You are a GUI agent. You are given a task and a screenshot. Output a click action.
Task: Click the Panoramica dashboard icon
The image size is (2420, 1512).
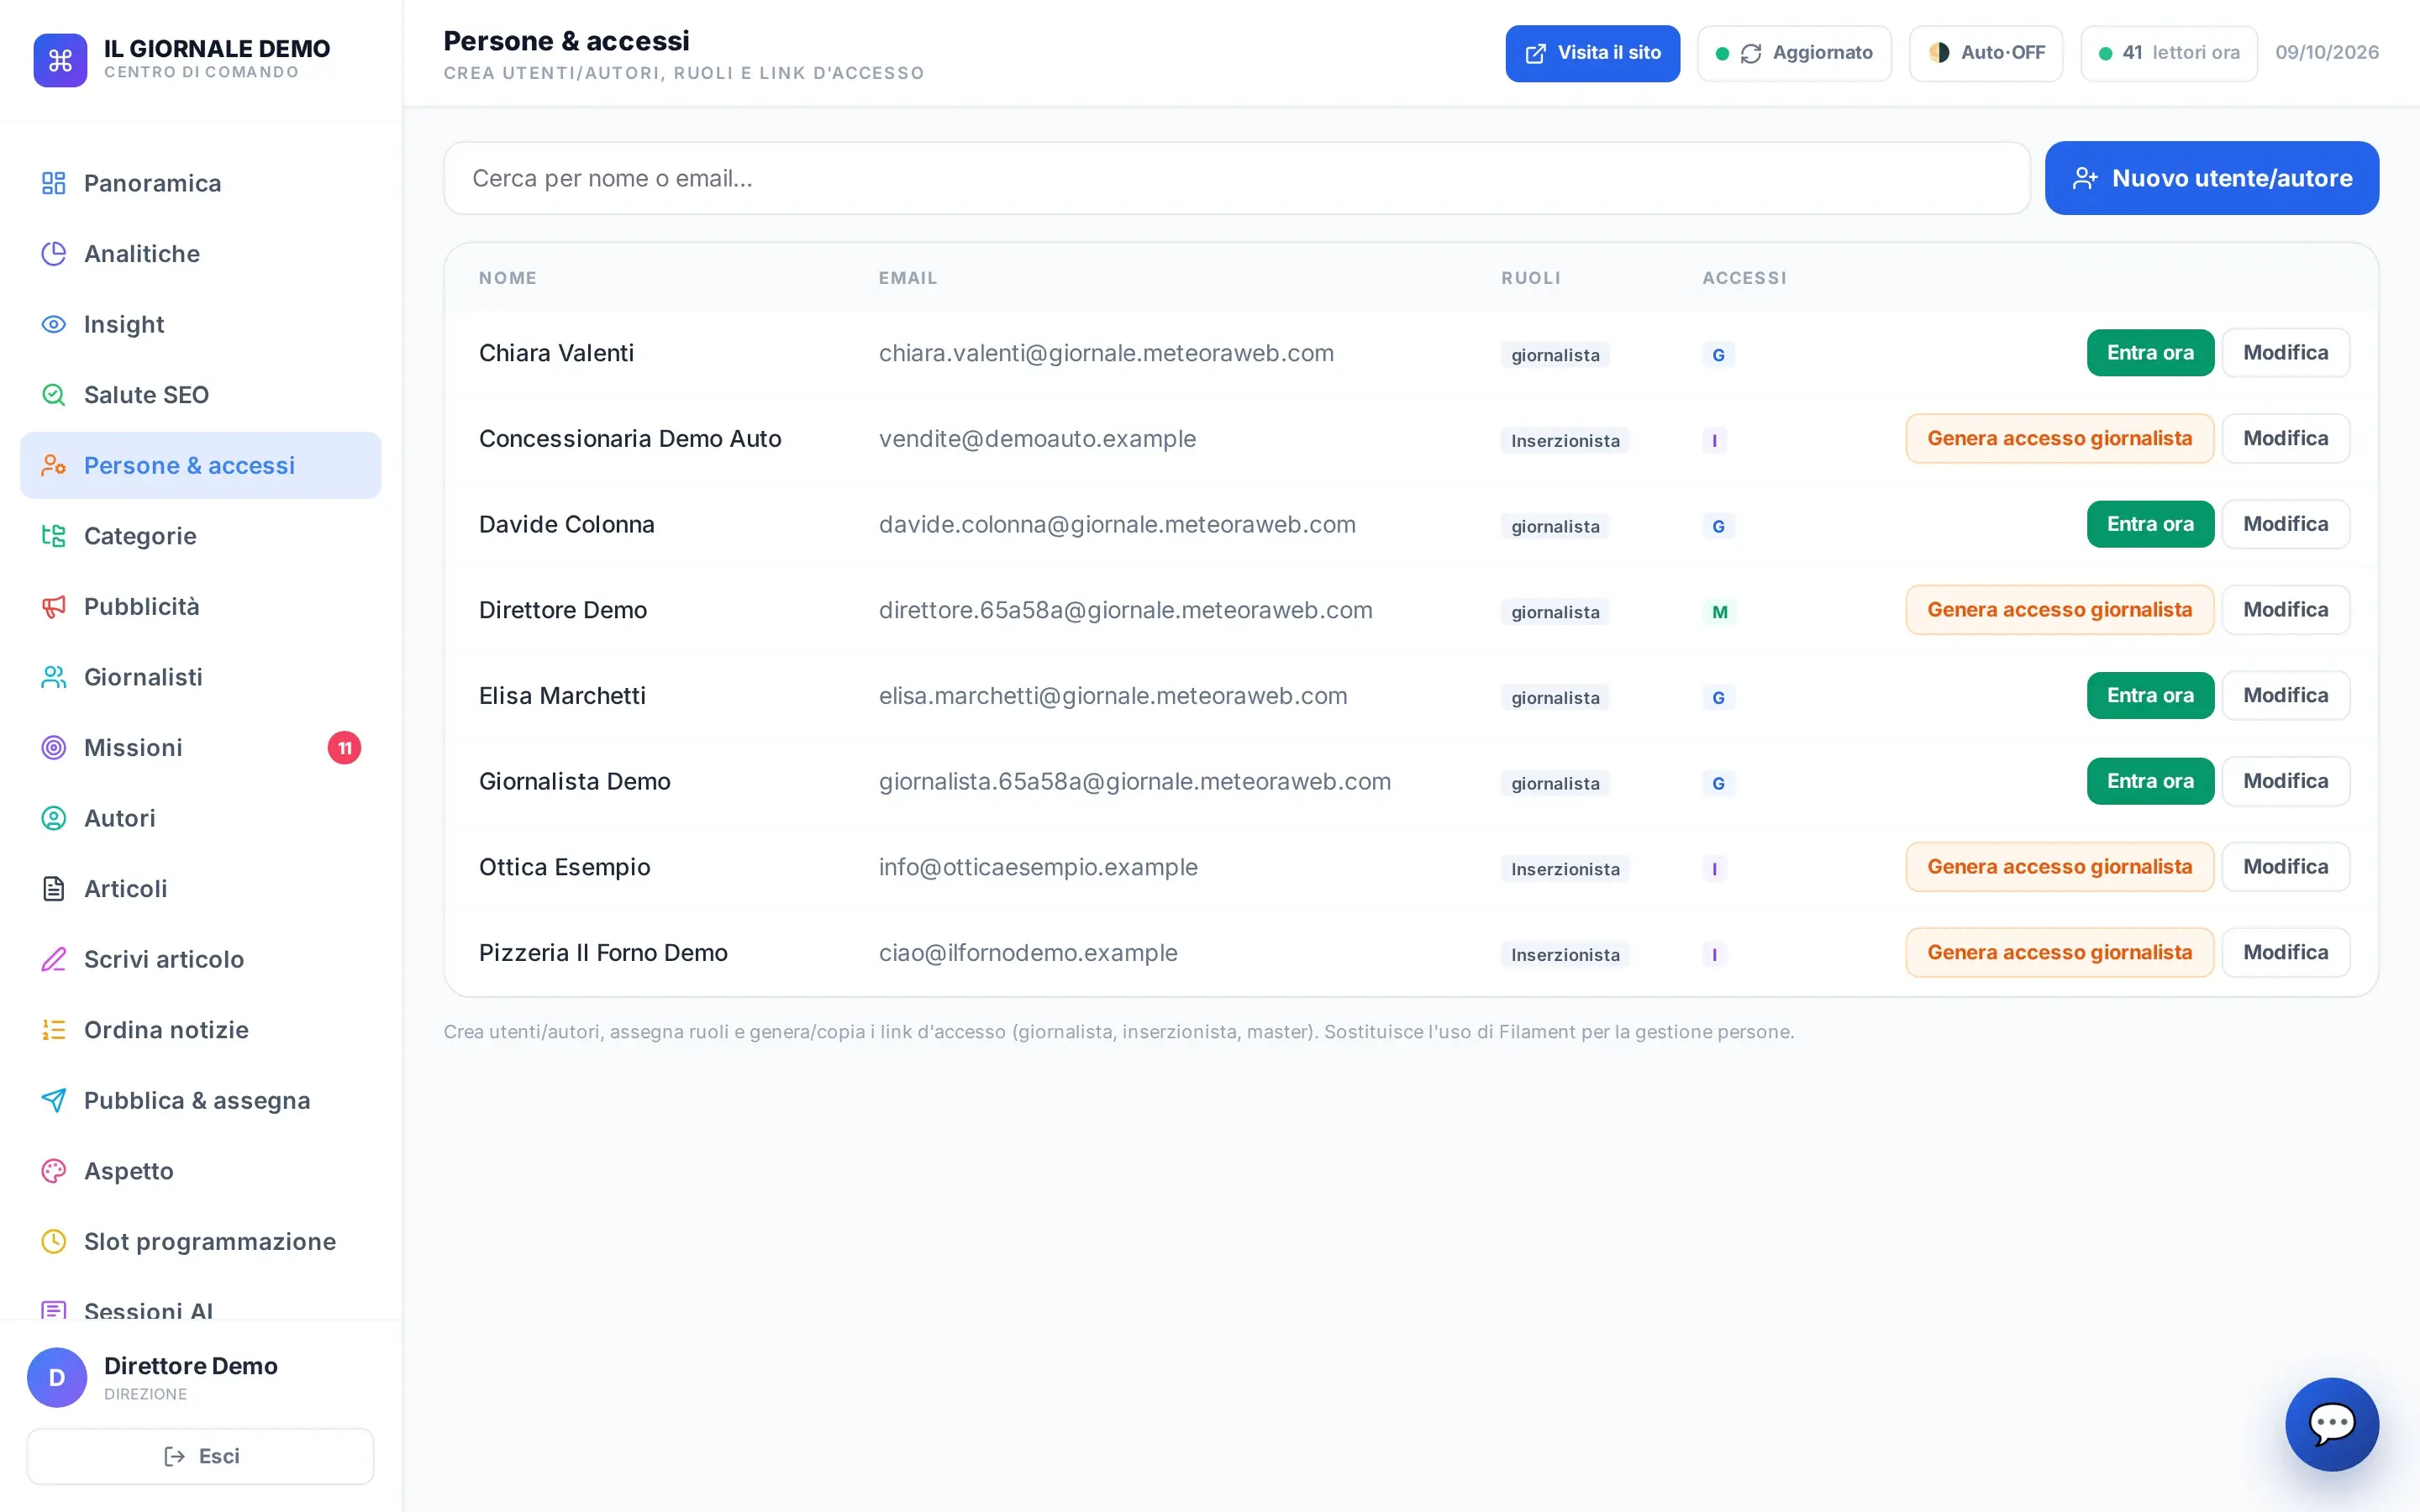[x=54, y=183]
